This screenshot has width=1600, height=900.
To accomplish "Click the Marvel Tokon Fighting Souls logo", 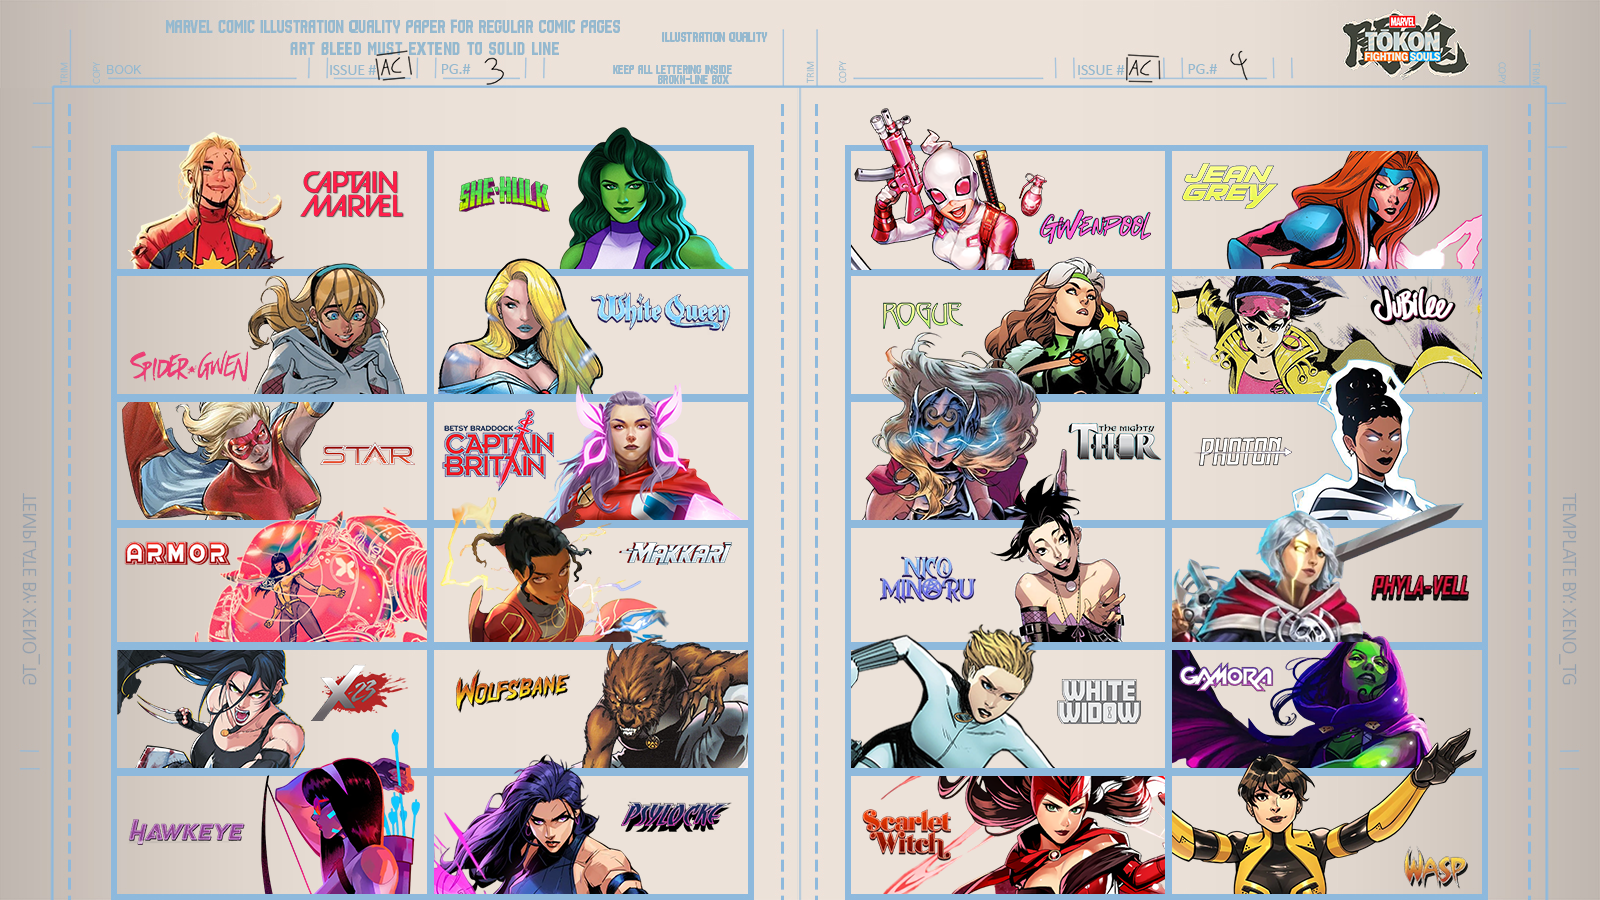I will click(x=1404, y=44).
